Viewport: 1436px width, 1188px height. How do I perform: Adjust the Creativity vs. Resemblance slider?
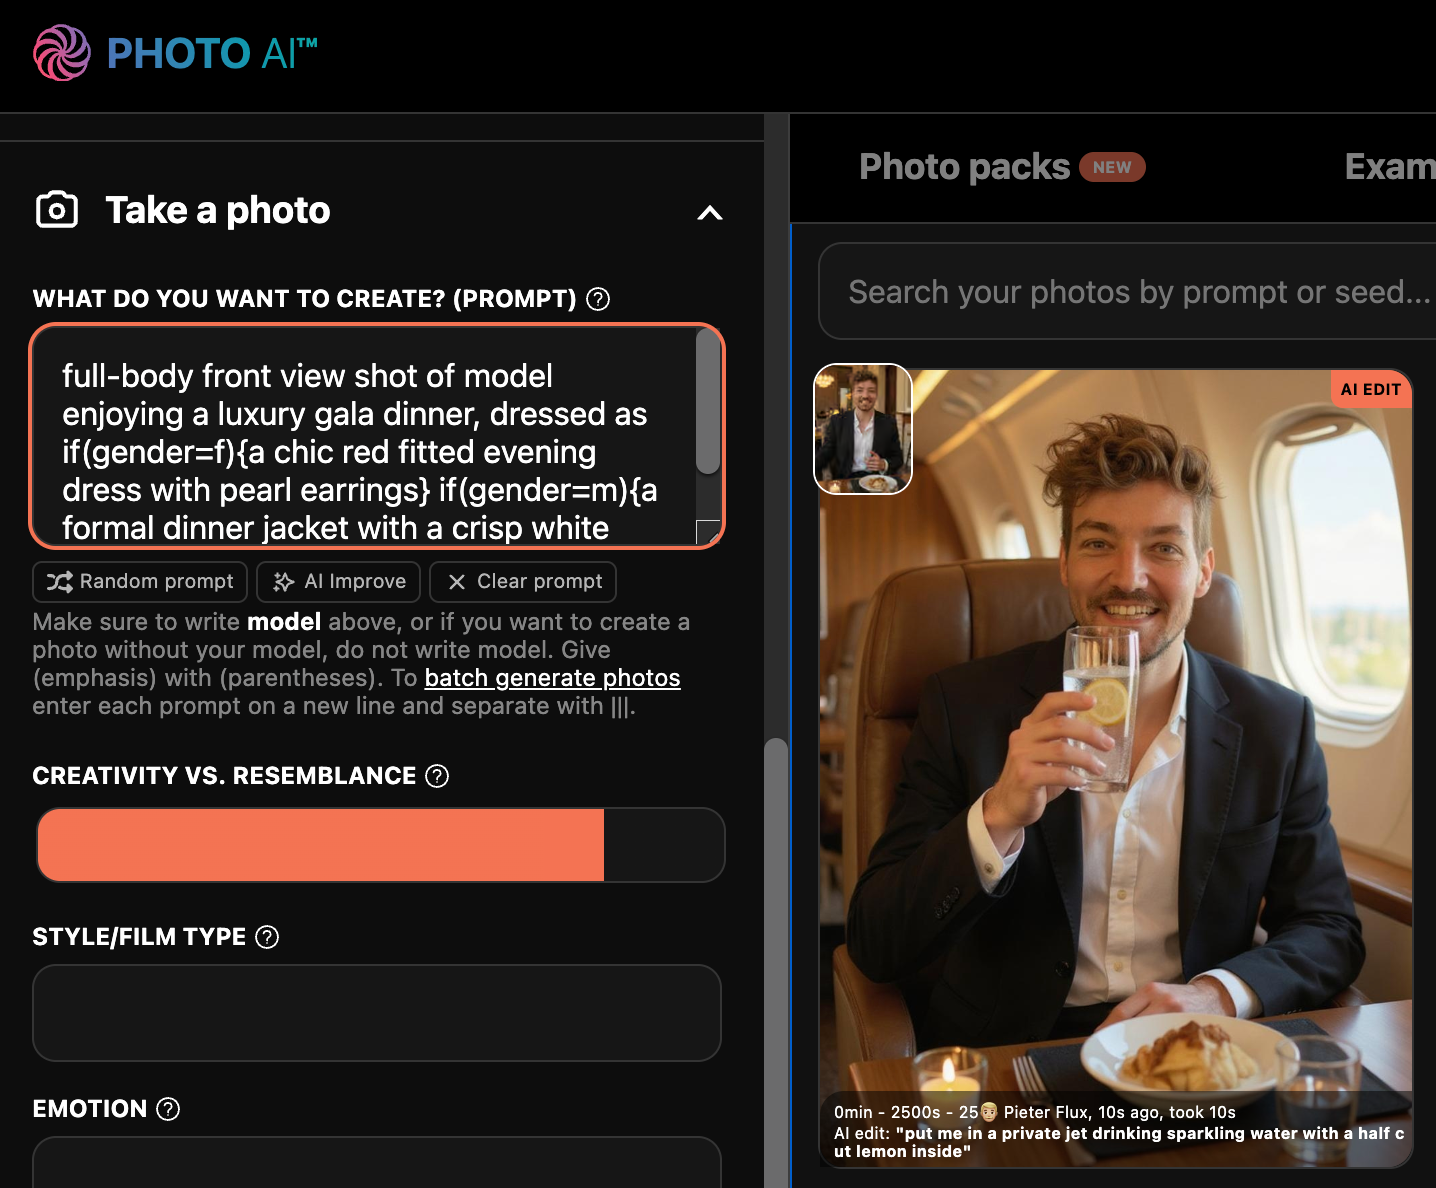click(x=381, y=845)
